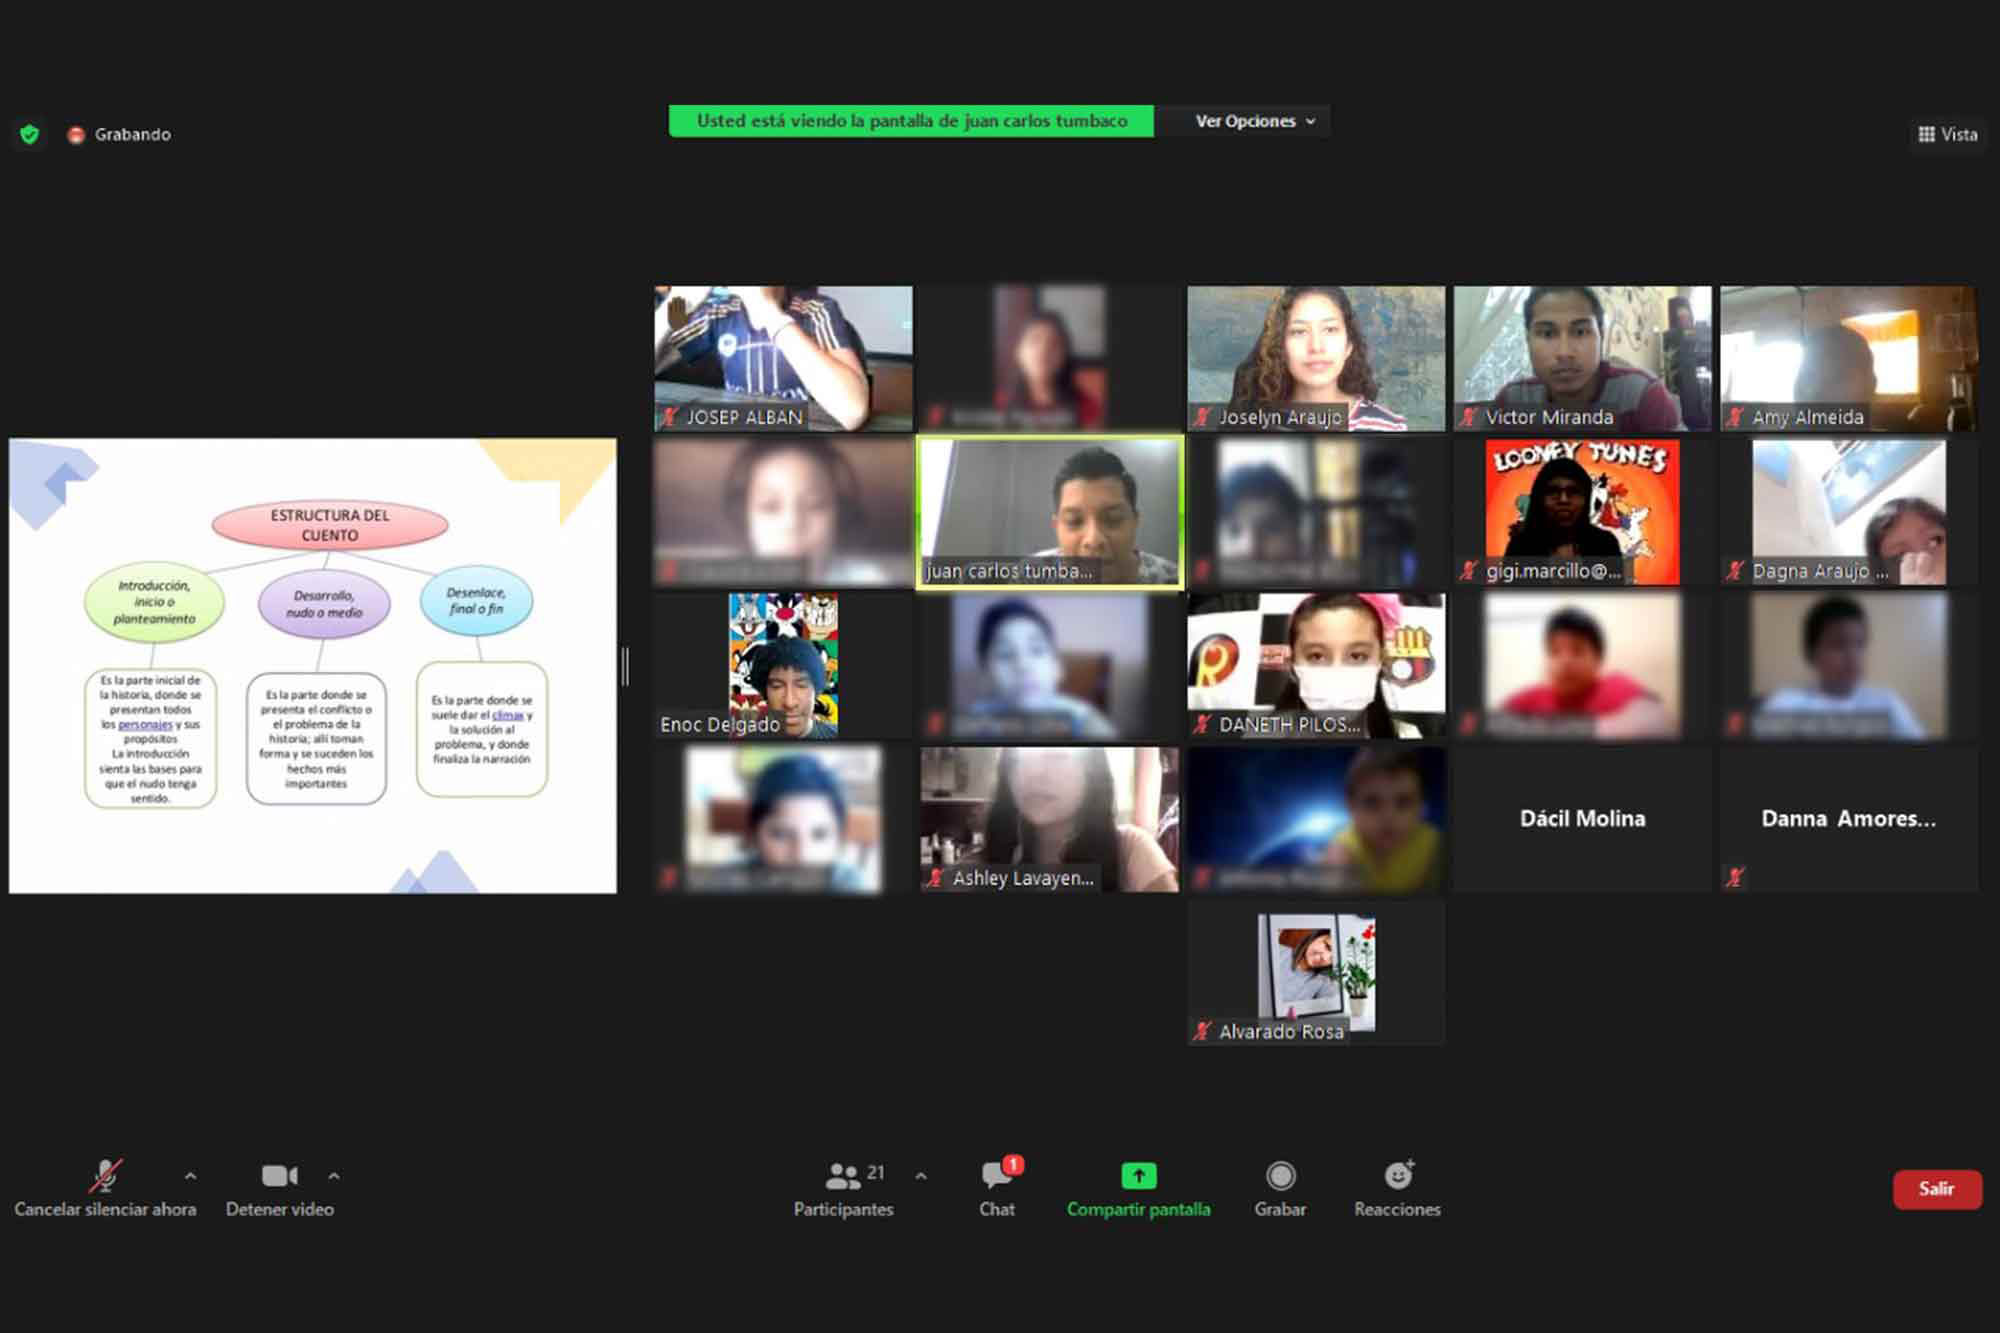Expand the video options arrow beside the camera

(x=334, y=1176)
